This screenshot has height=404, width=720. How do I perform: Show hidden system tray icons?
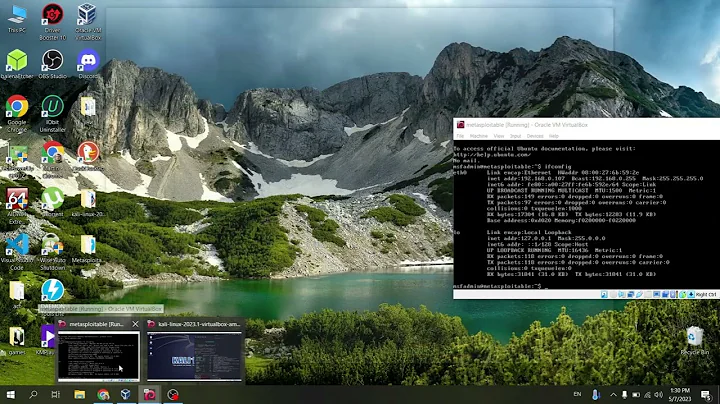[x=613, y=394]
